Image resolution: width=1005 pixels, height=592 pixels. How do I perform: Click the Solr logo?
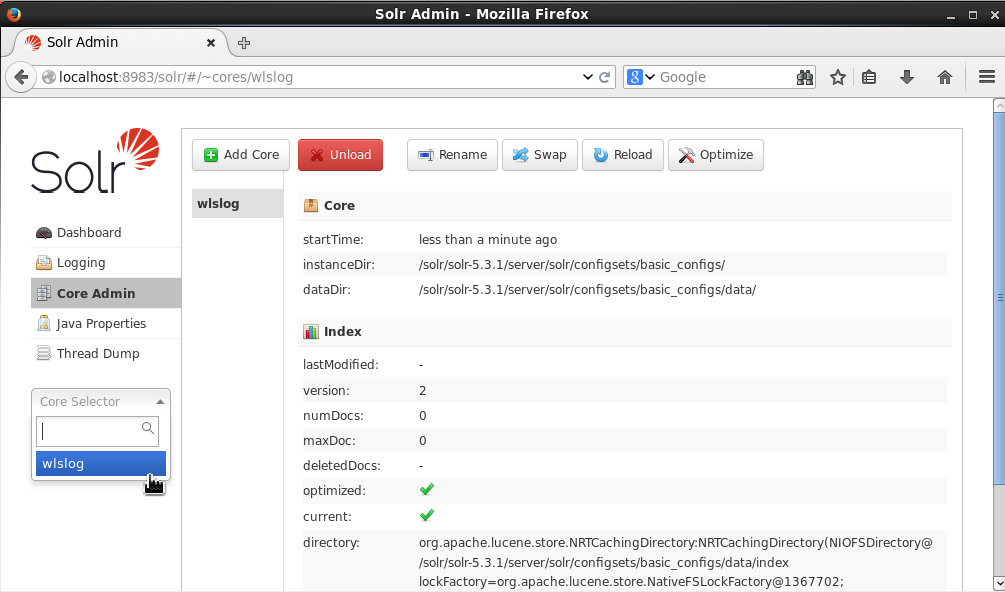[95, 160]
